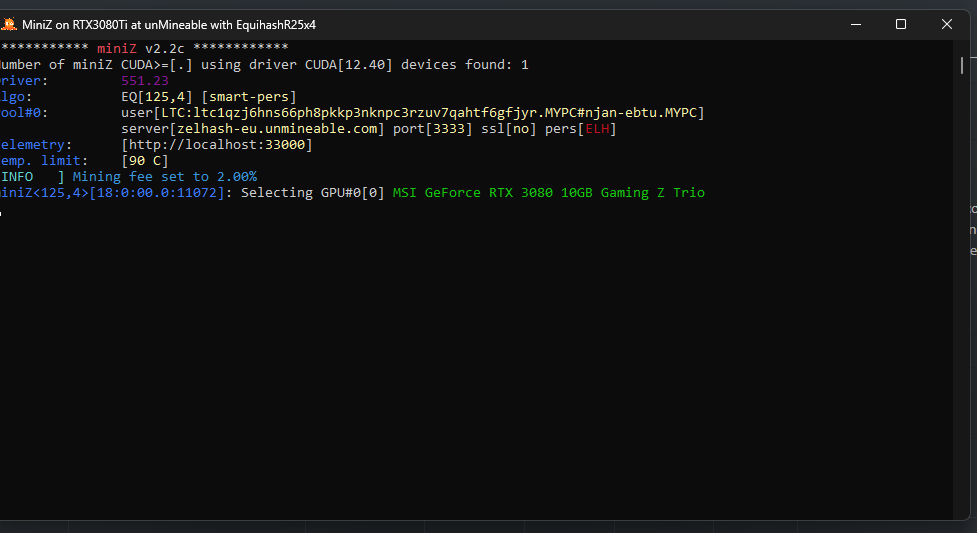Click the red 'ELH' pers value

(597, 128)
